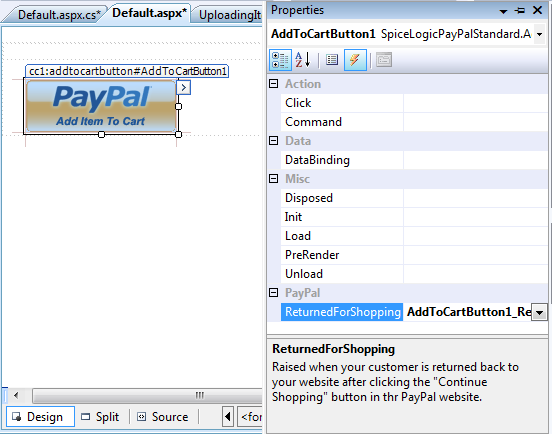552x434 pixels.
Task: Click the tag navigator left arrow
Action: [x=228, y=417]
